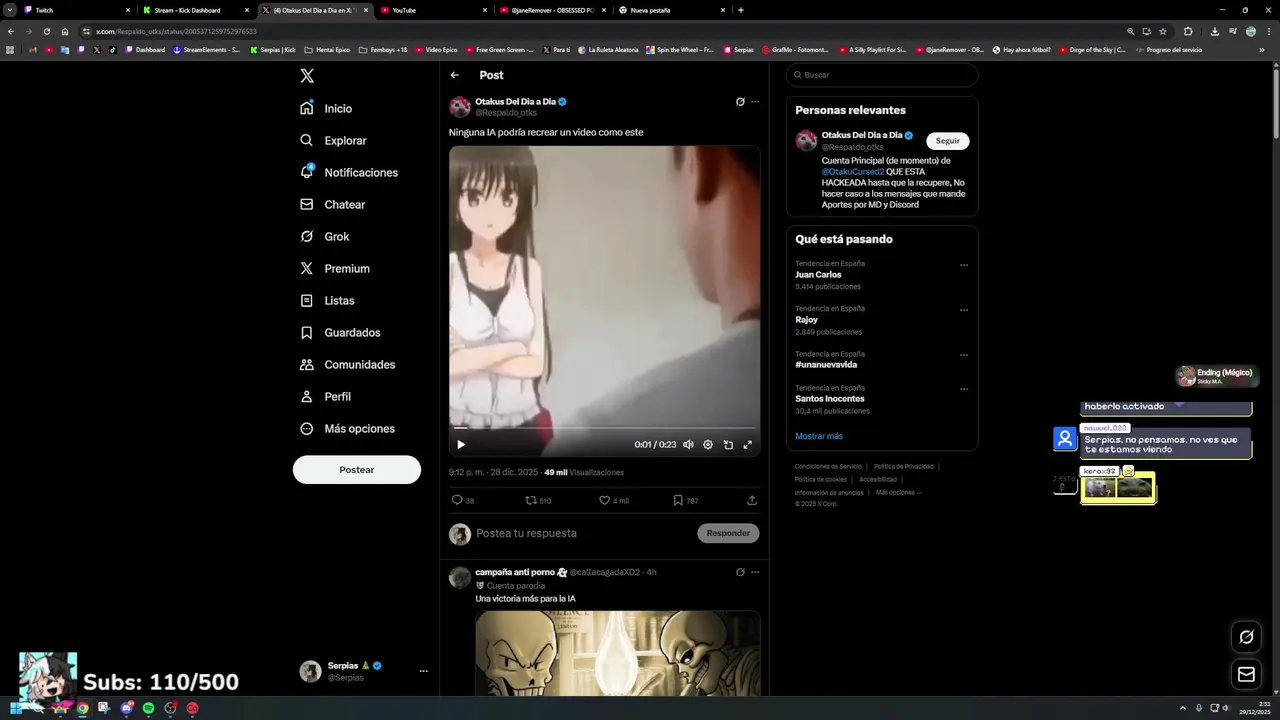This screenshot has height=720, width=1280.
Task: Open Windows Start menu
Action: pyautogui.click(x=16, y=708)
